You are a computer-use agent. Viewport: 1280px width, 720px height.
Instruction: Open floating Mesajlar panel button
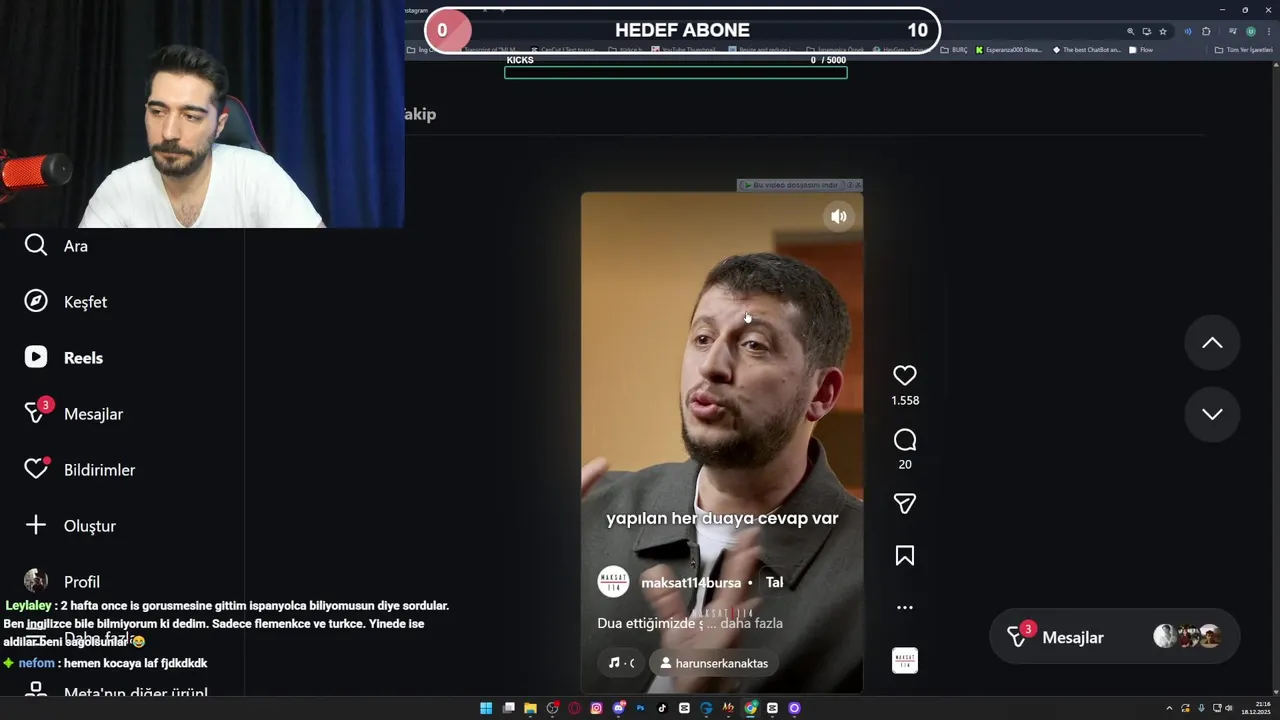coord(1114,637)
